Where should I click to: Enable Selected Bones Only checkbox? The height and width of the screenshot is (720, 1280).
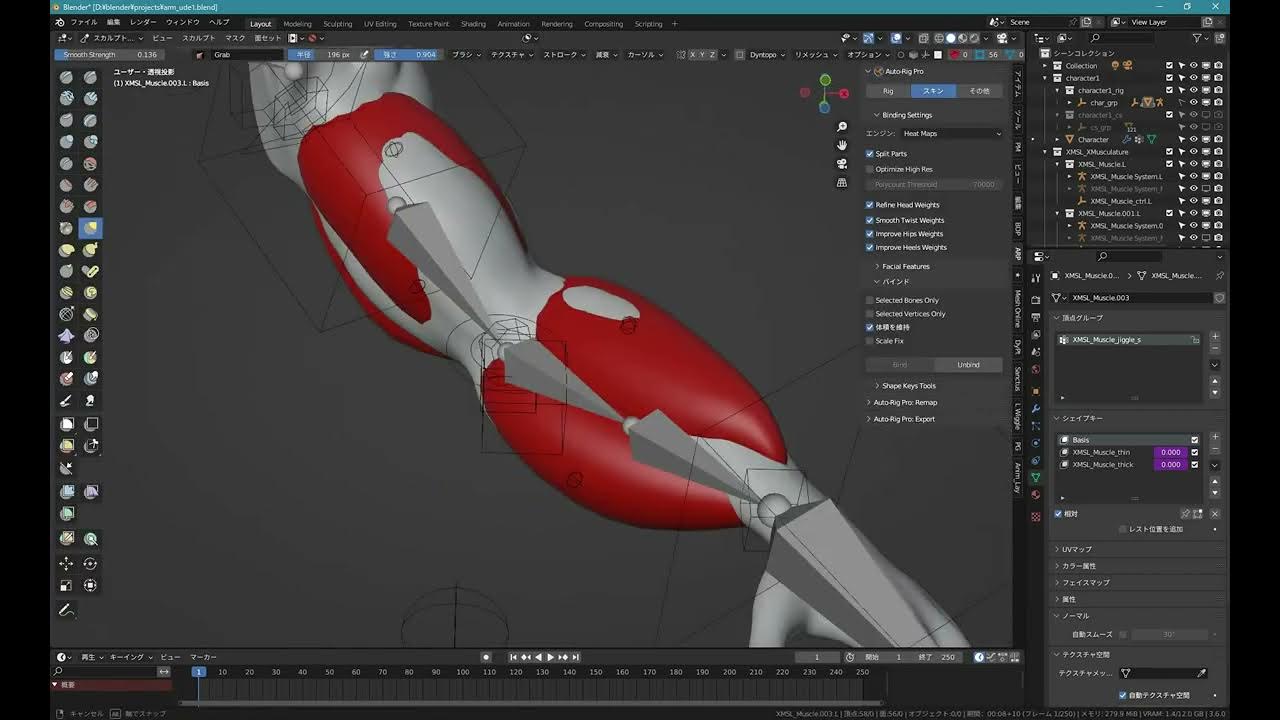870,300
